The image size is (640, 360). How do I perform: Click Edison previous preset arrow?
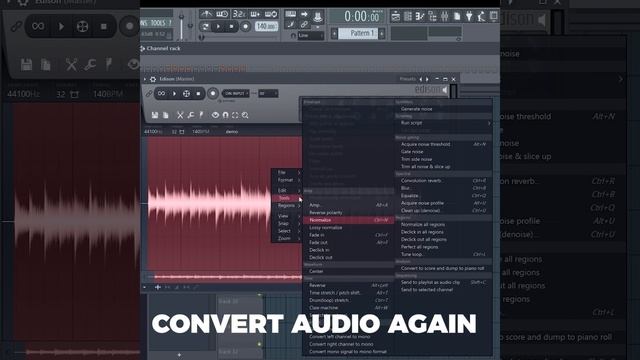tap(421, 79)
